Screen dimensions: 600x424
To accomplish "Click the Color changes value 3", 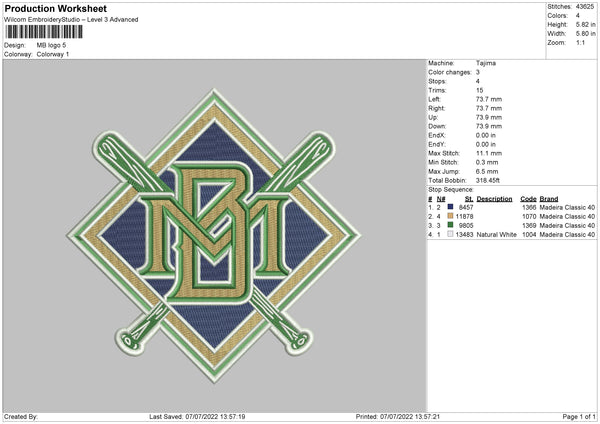I will coord(478,72).
